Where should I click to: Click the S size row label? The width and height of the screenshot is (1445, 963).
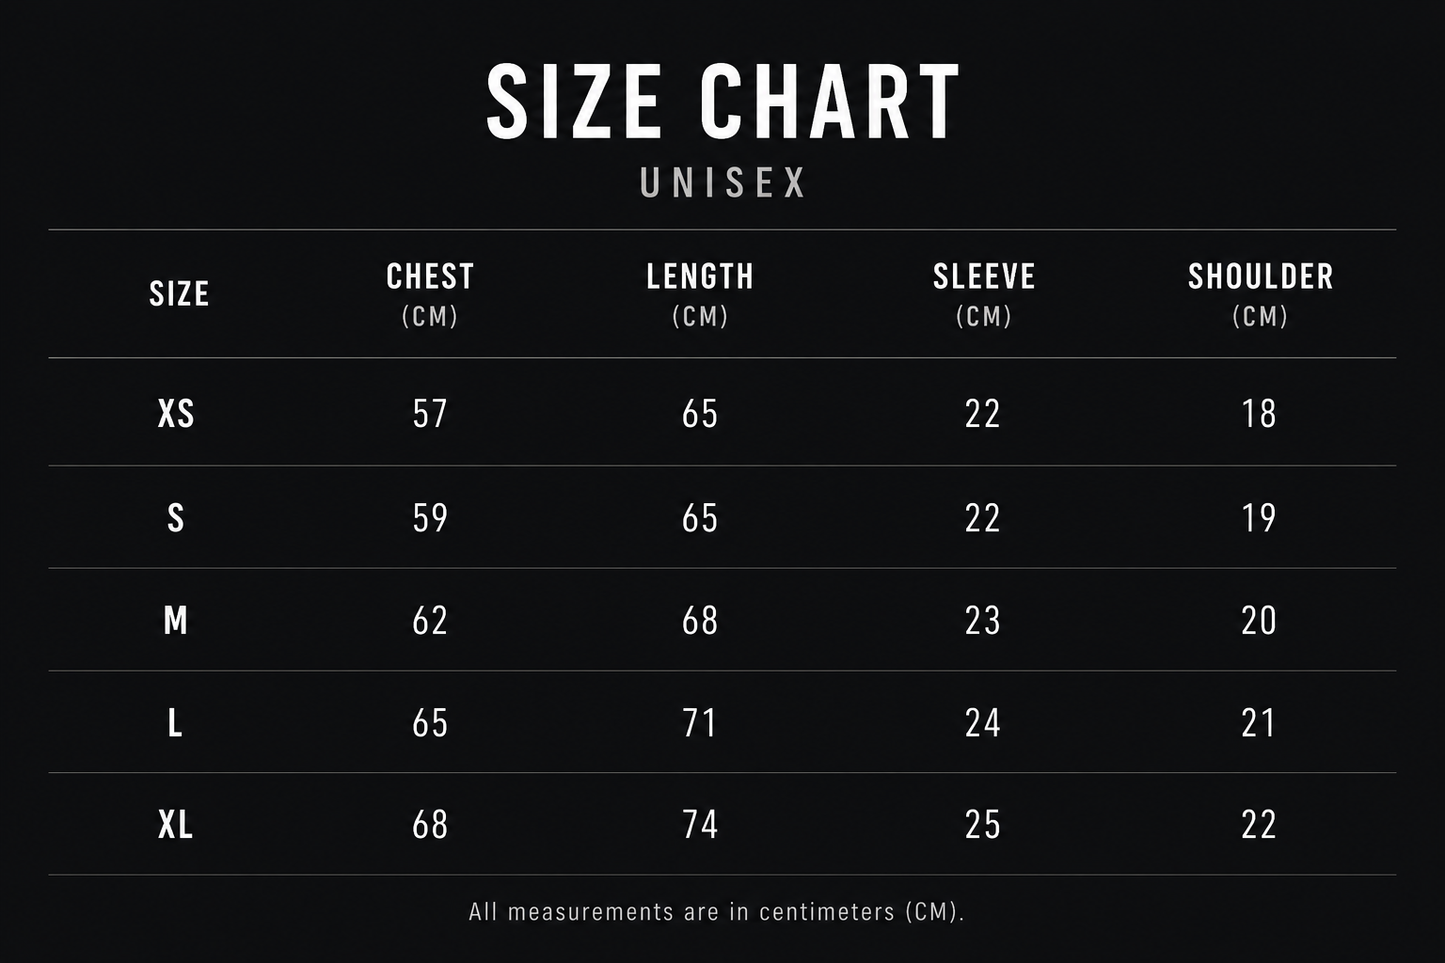[175, 518]
